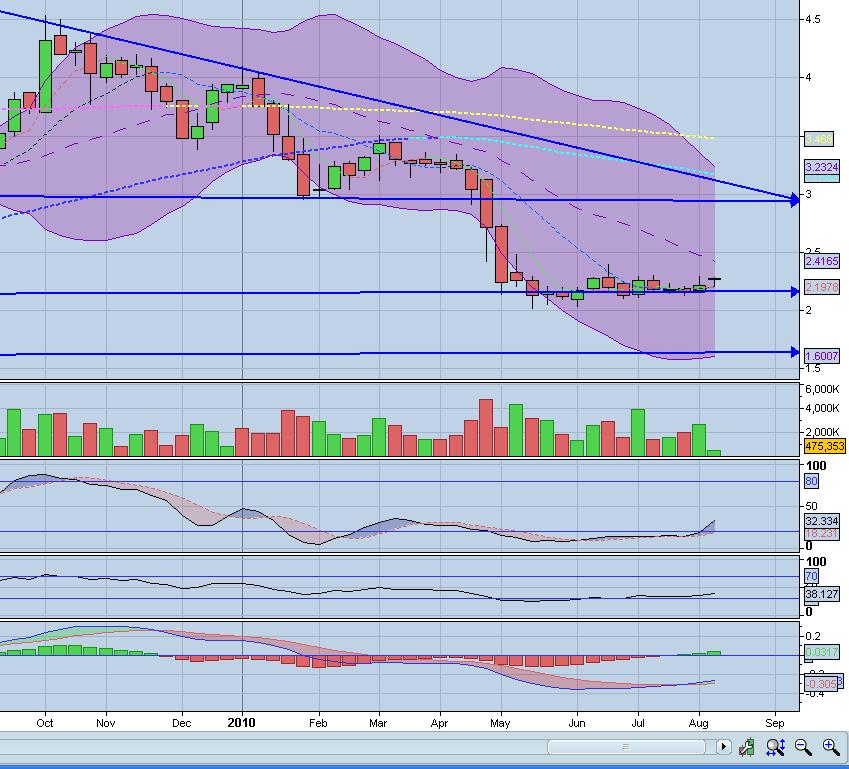Zoom in with the plus magnifier
This screenshot has width=849, height=769.
pyautogui.click(x=831, y=747)
